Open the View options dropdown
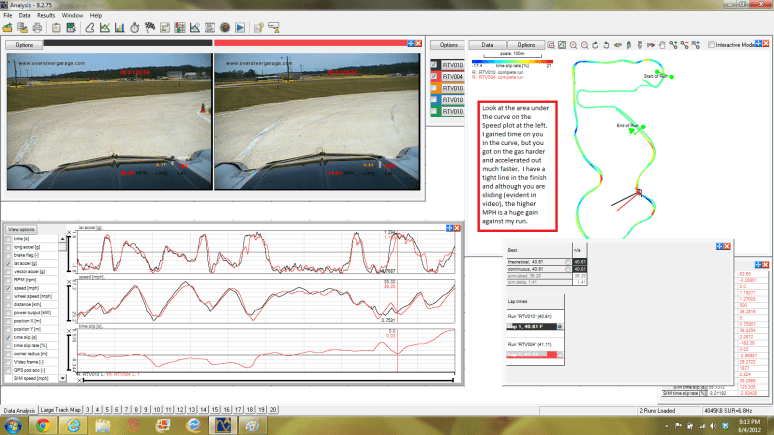 click(22, 229)
